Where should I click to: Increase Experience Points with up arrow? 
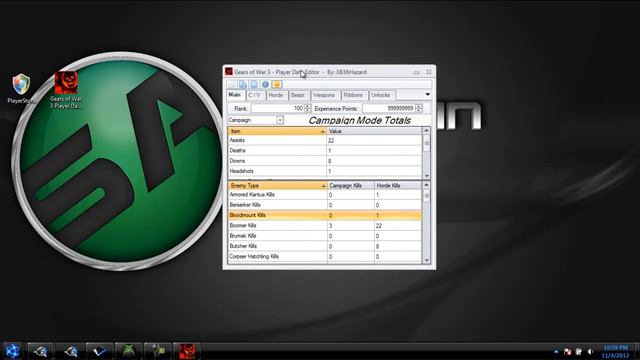coord(418,106)
